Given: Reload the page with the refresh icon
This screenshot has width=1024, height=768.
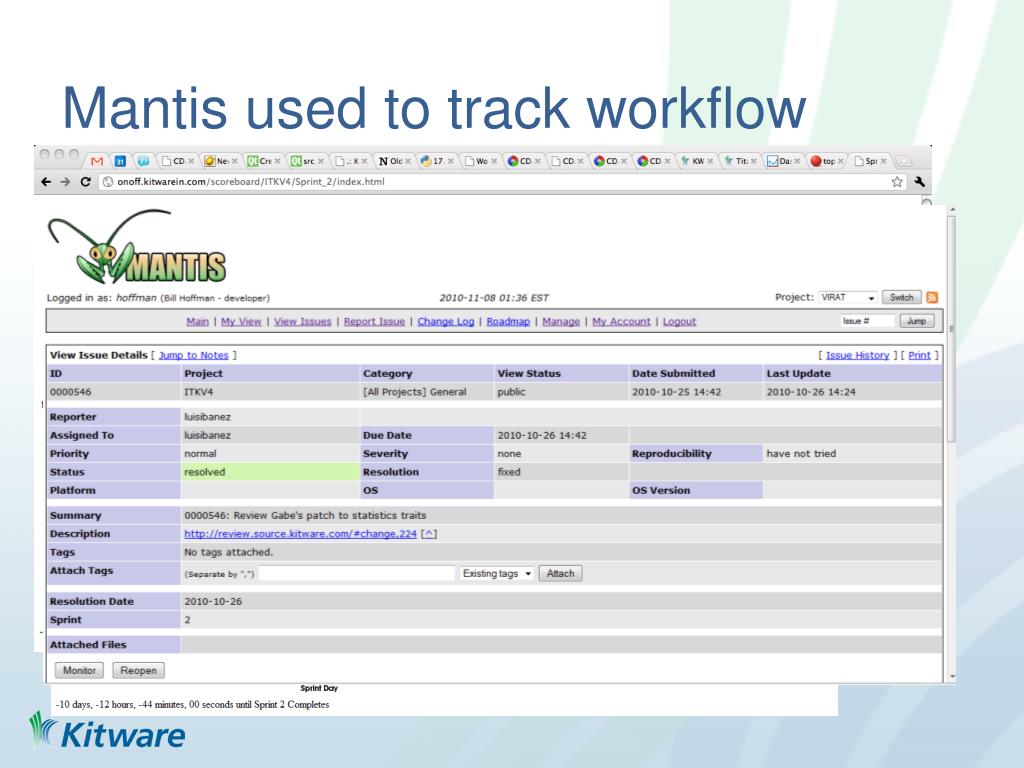Looking at the screenshot, I should click(86, 182).
